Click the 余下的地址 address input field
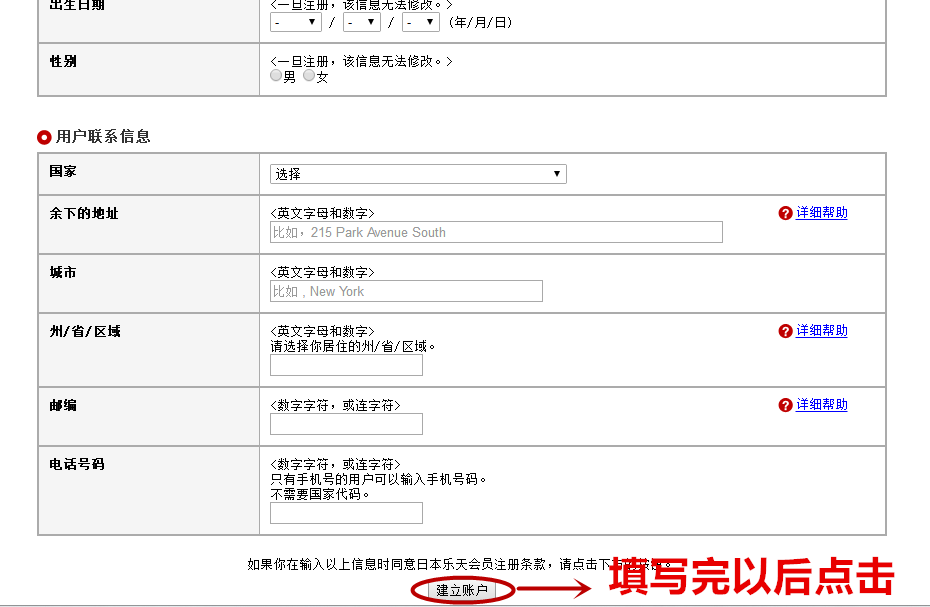 496,232
